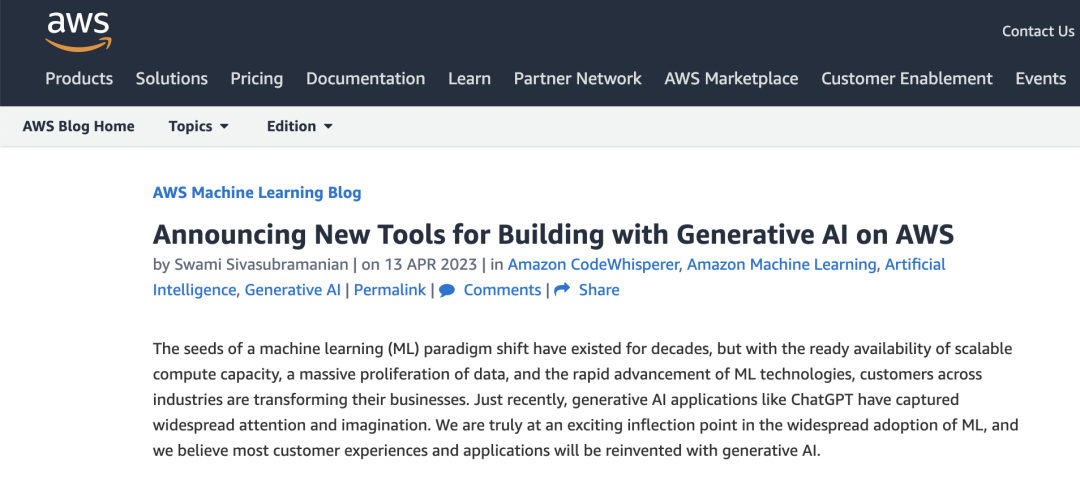Open the AWS Machine Learning Blog link

click(x=257, y=193)
